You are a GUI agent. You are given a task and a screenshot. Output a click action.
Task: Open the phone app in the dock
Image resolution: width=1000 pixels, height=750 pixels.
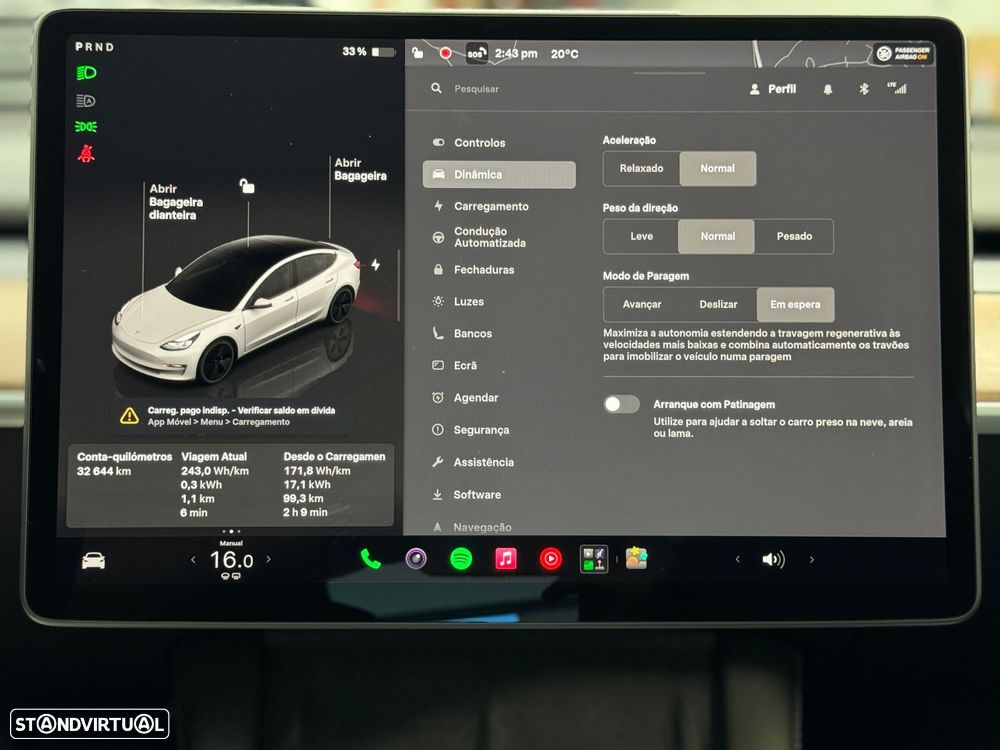(371, 559)
